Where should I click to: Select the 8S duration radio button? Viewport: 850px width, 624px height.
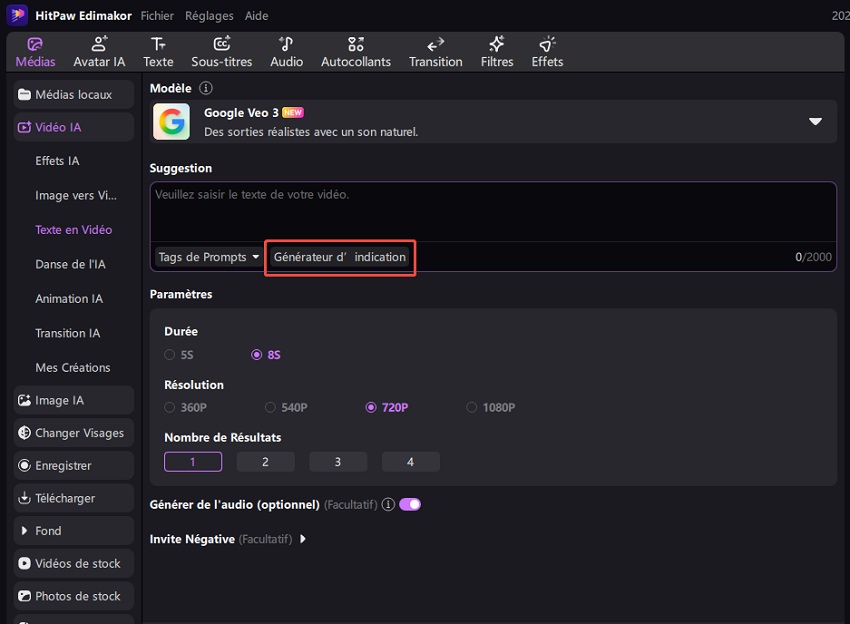tap(256, 355)
